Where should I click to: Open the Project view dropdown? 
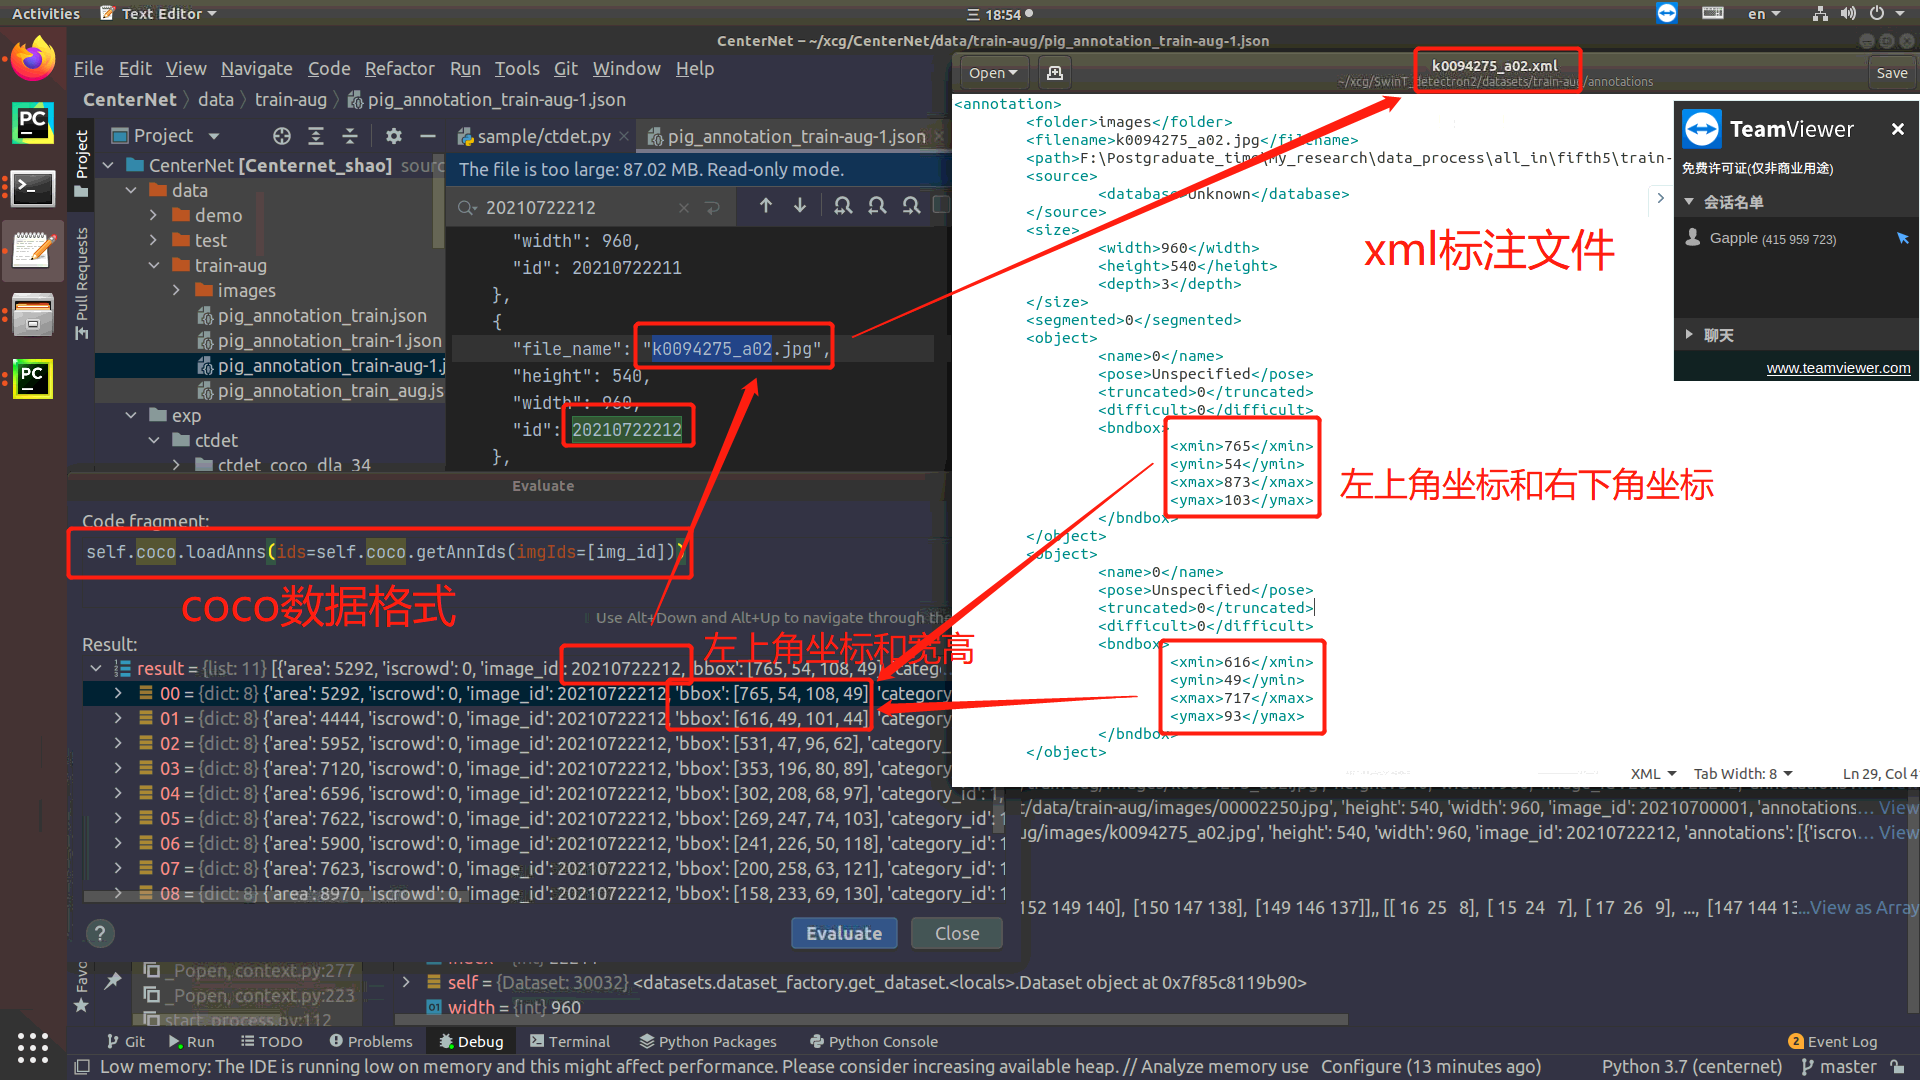(213, 136)
